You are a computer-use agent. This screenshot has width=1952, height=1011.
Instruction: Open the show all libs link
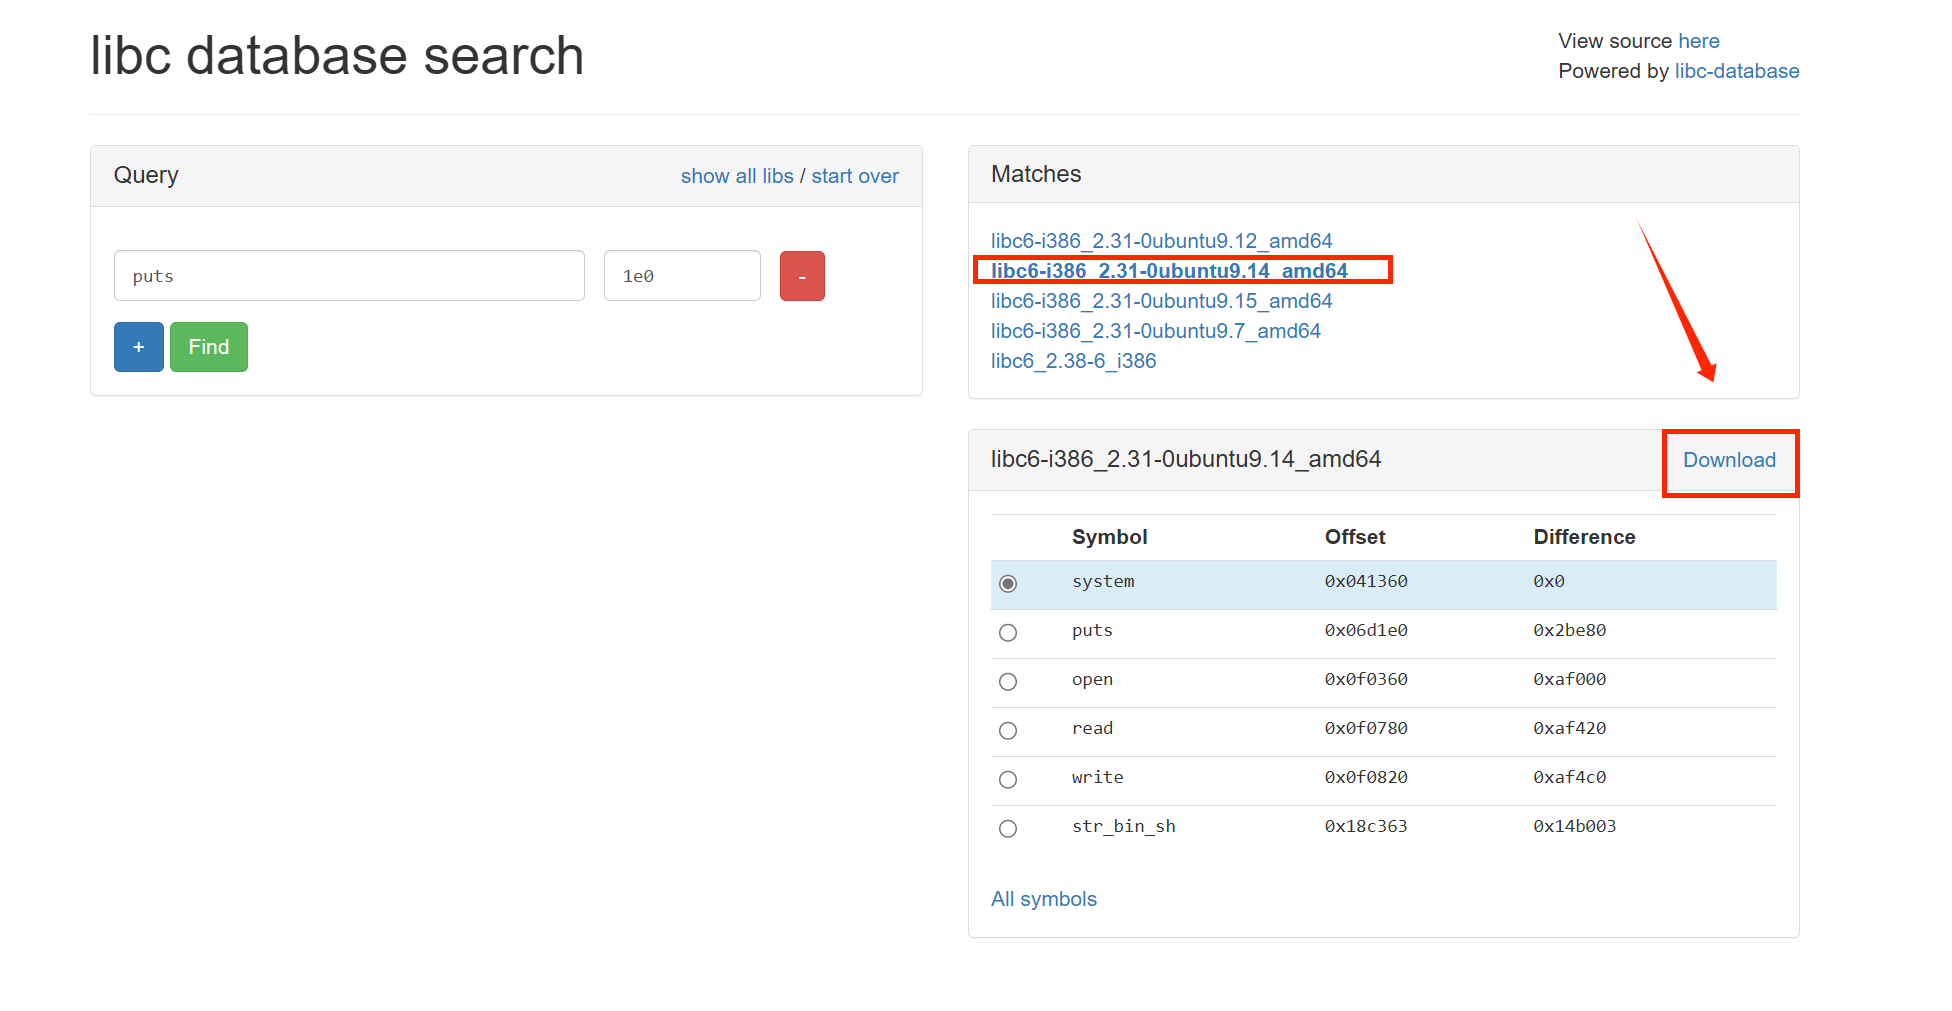[x=737, y=176]
